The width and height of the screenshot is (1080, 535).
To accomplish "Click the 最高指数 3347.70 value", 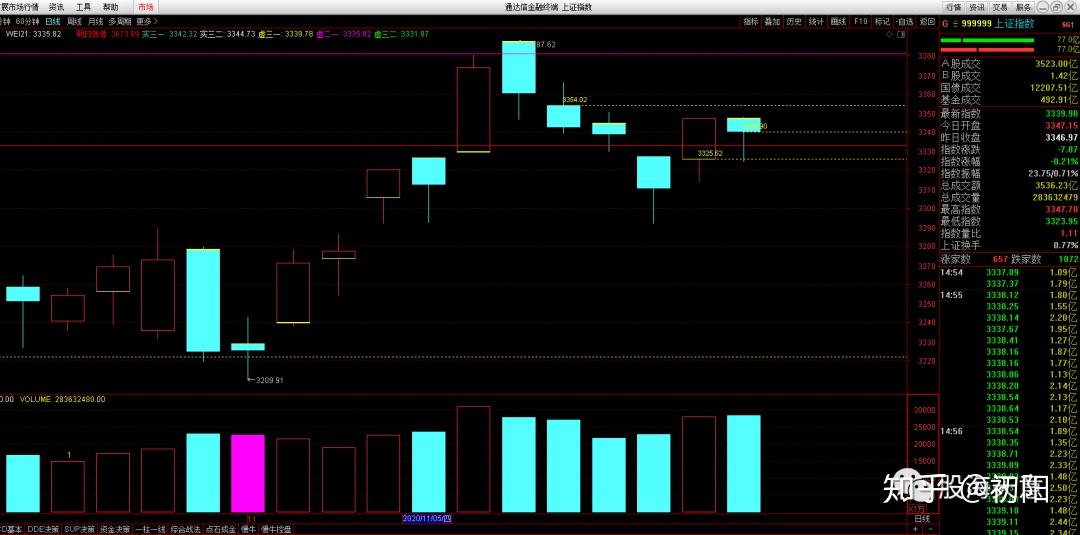I will pyautogui.click(x=1061, y=209).
